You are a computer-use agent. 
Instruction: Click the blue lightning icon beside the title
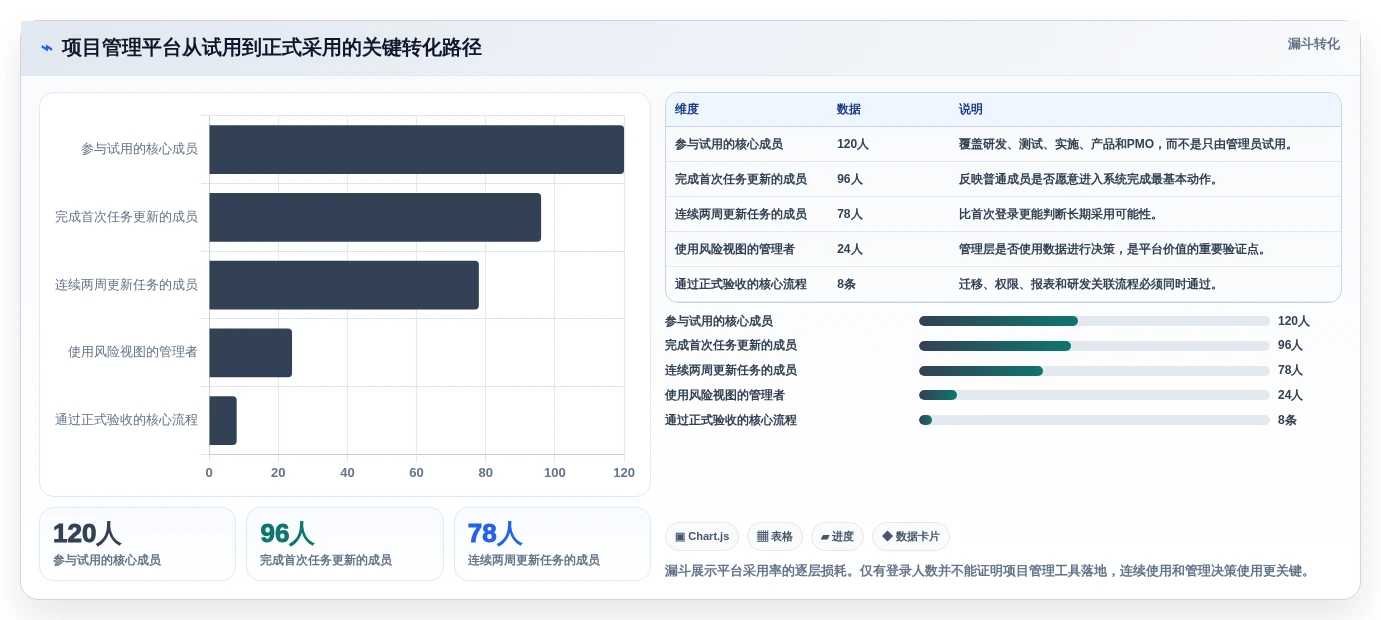pyautogui.click(x=47, y=48)
